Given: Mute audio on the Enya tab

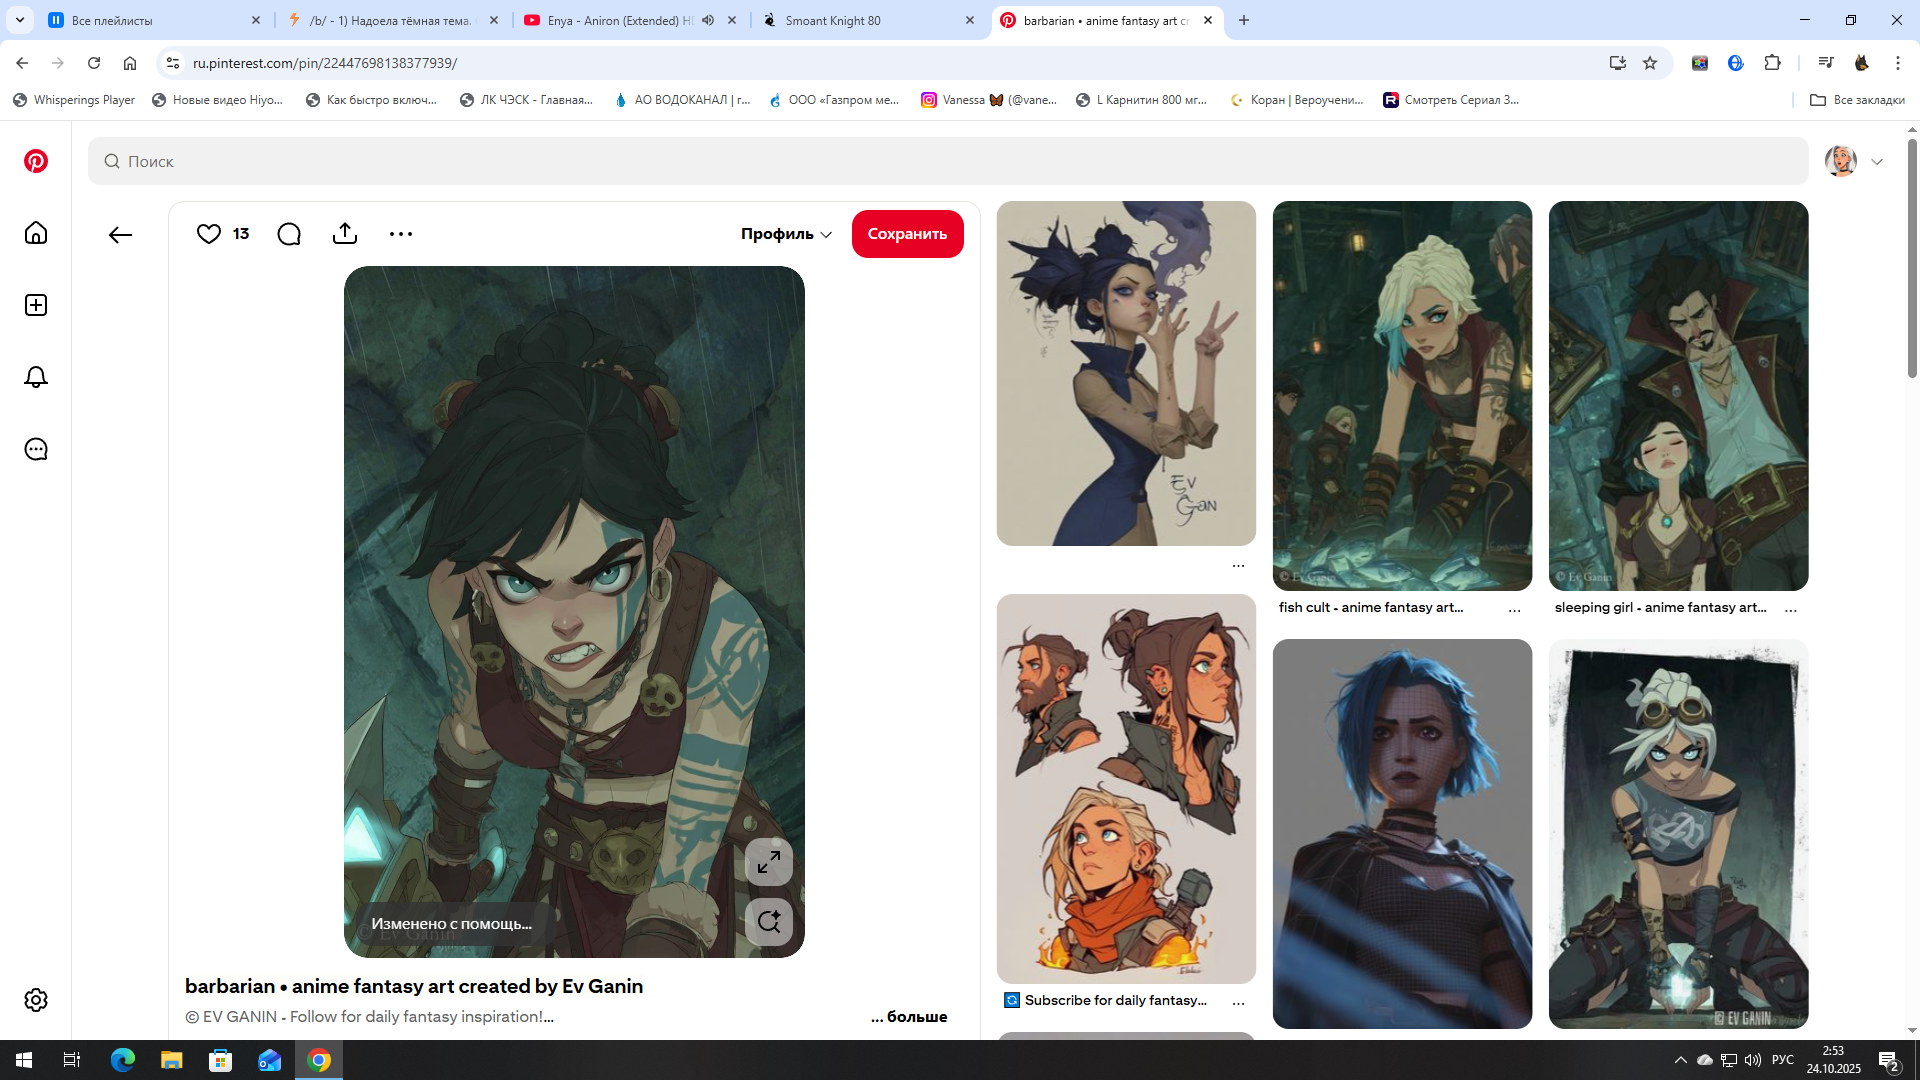Looking at the screenshot, I should (708, 20).
